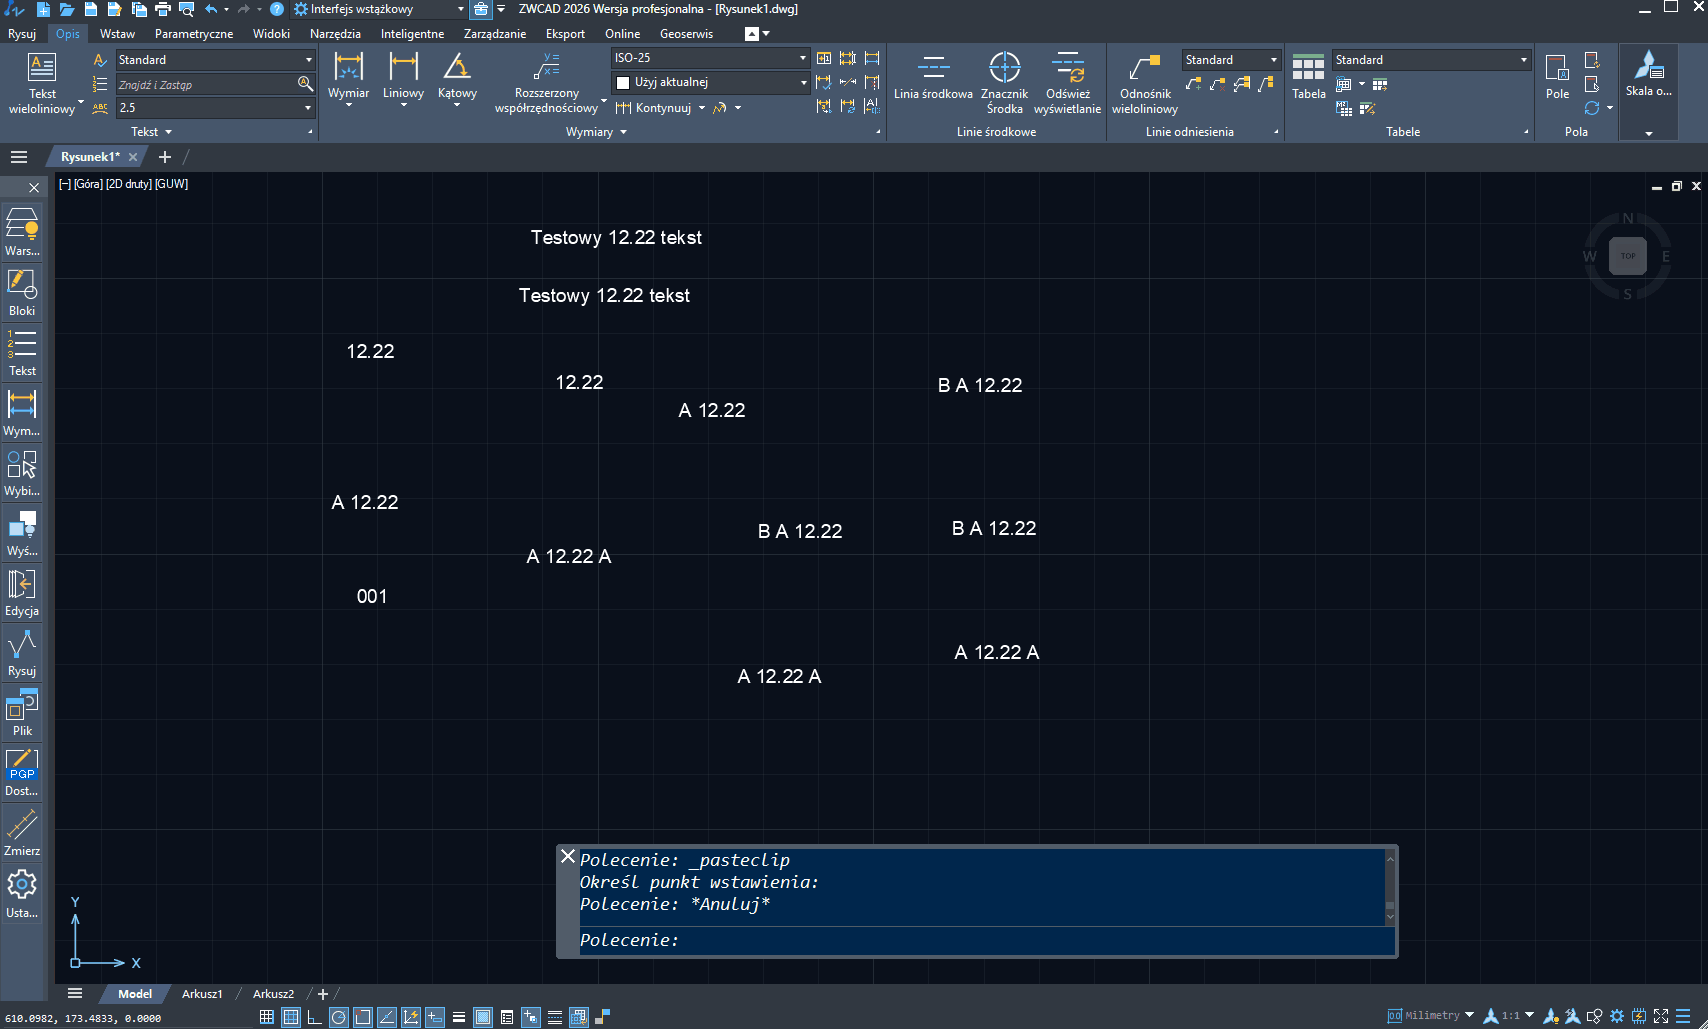
Task: Select the Tekst wieloliniowy tool
Action: tap(42, 83)
